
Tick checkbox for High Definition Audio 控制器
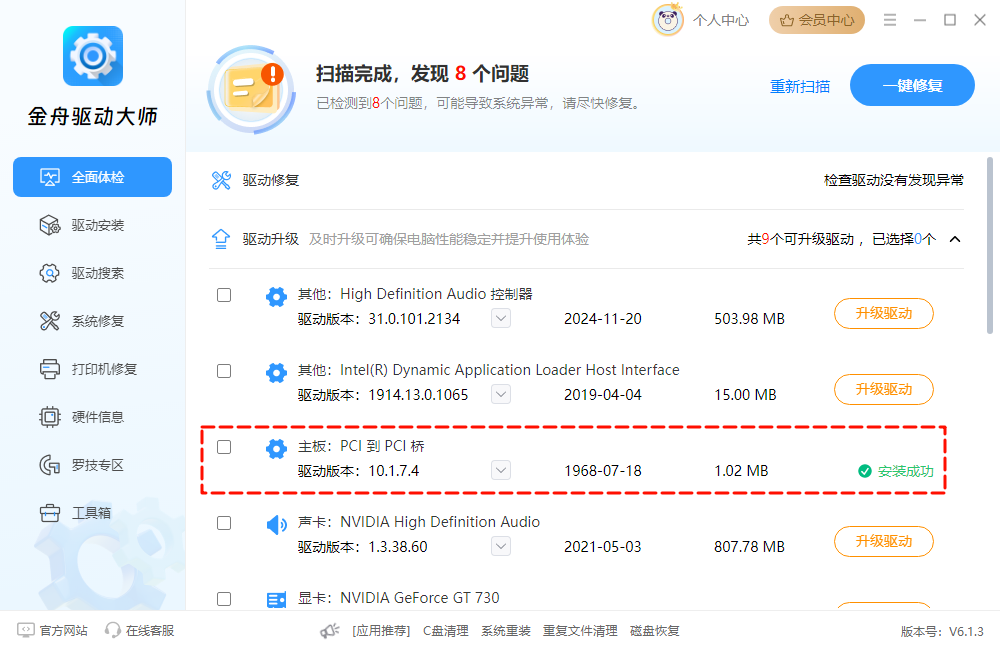point(224,295)
